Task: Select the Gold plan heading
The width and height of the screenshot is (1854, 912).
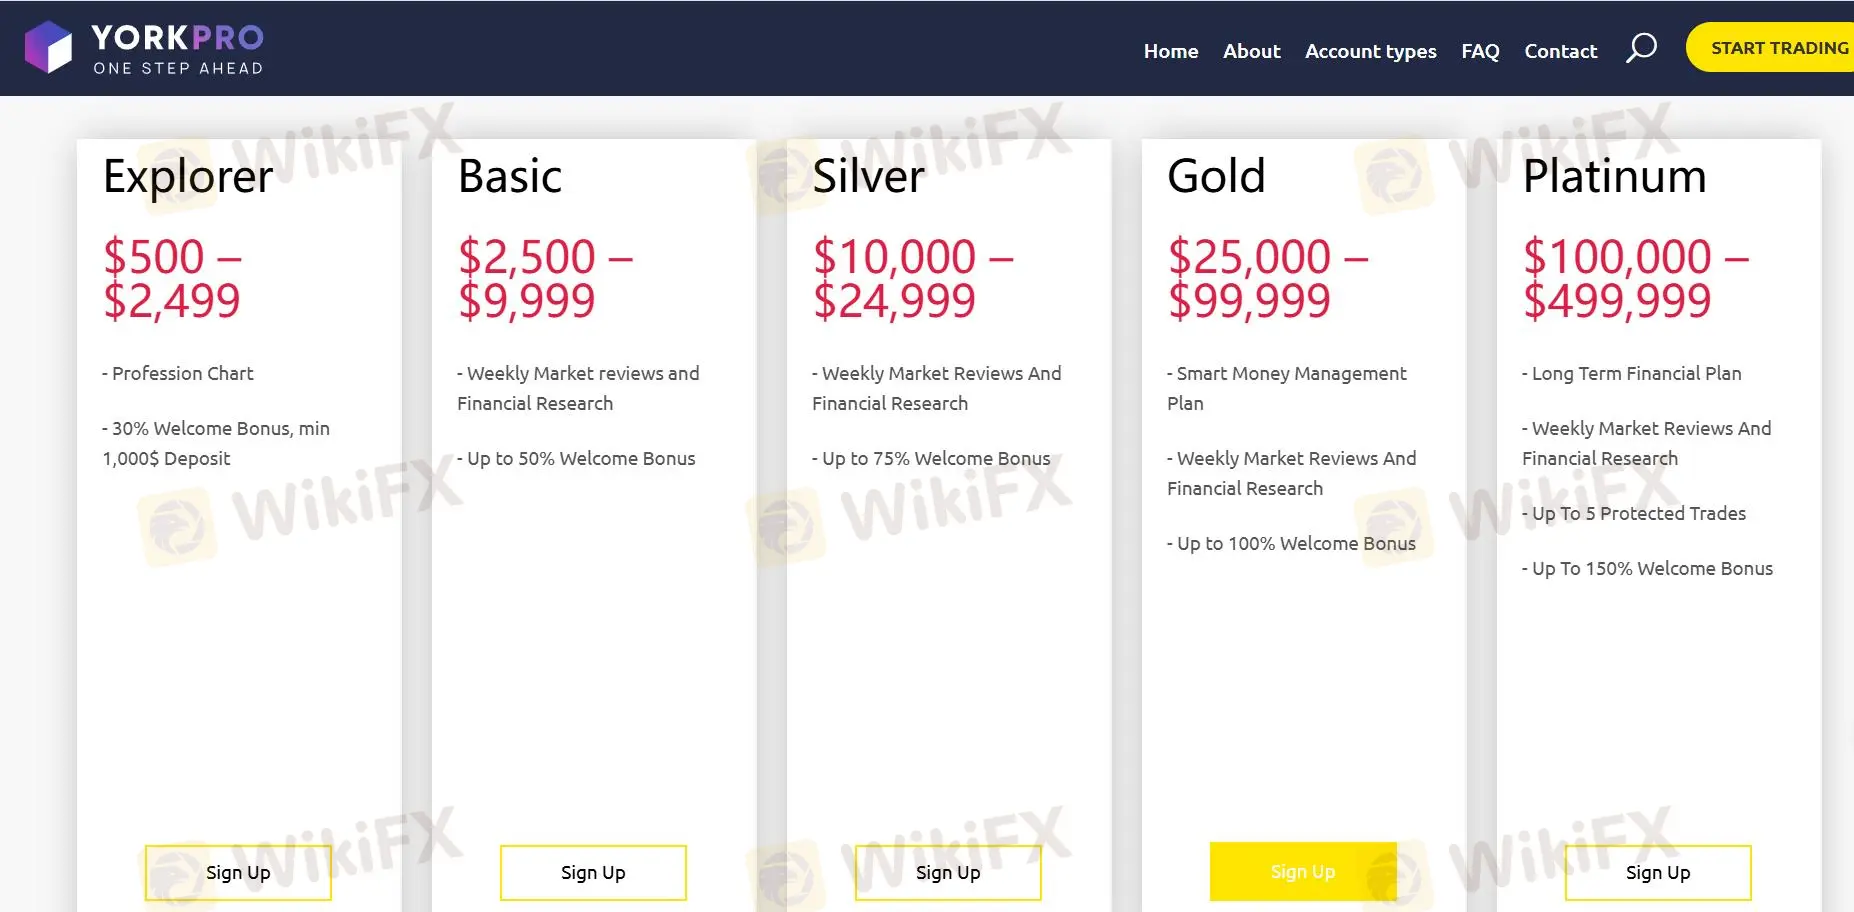Action: click(x=1216, y=177)
